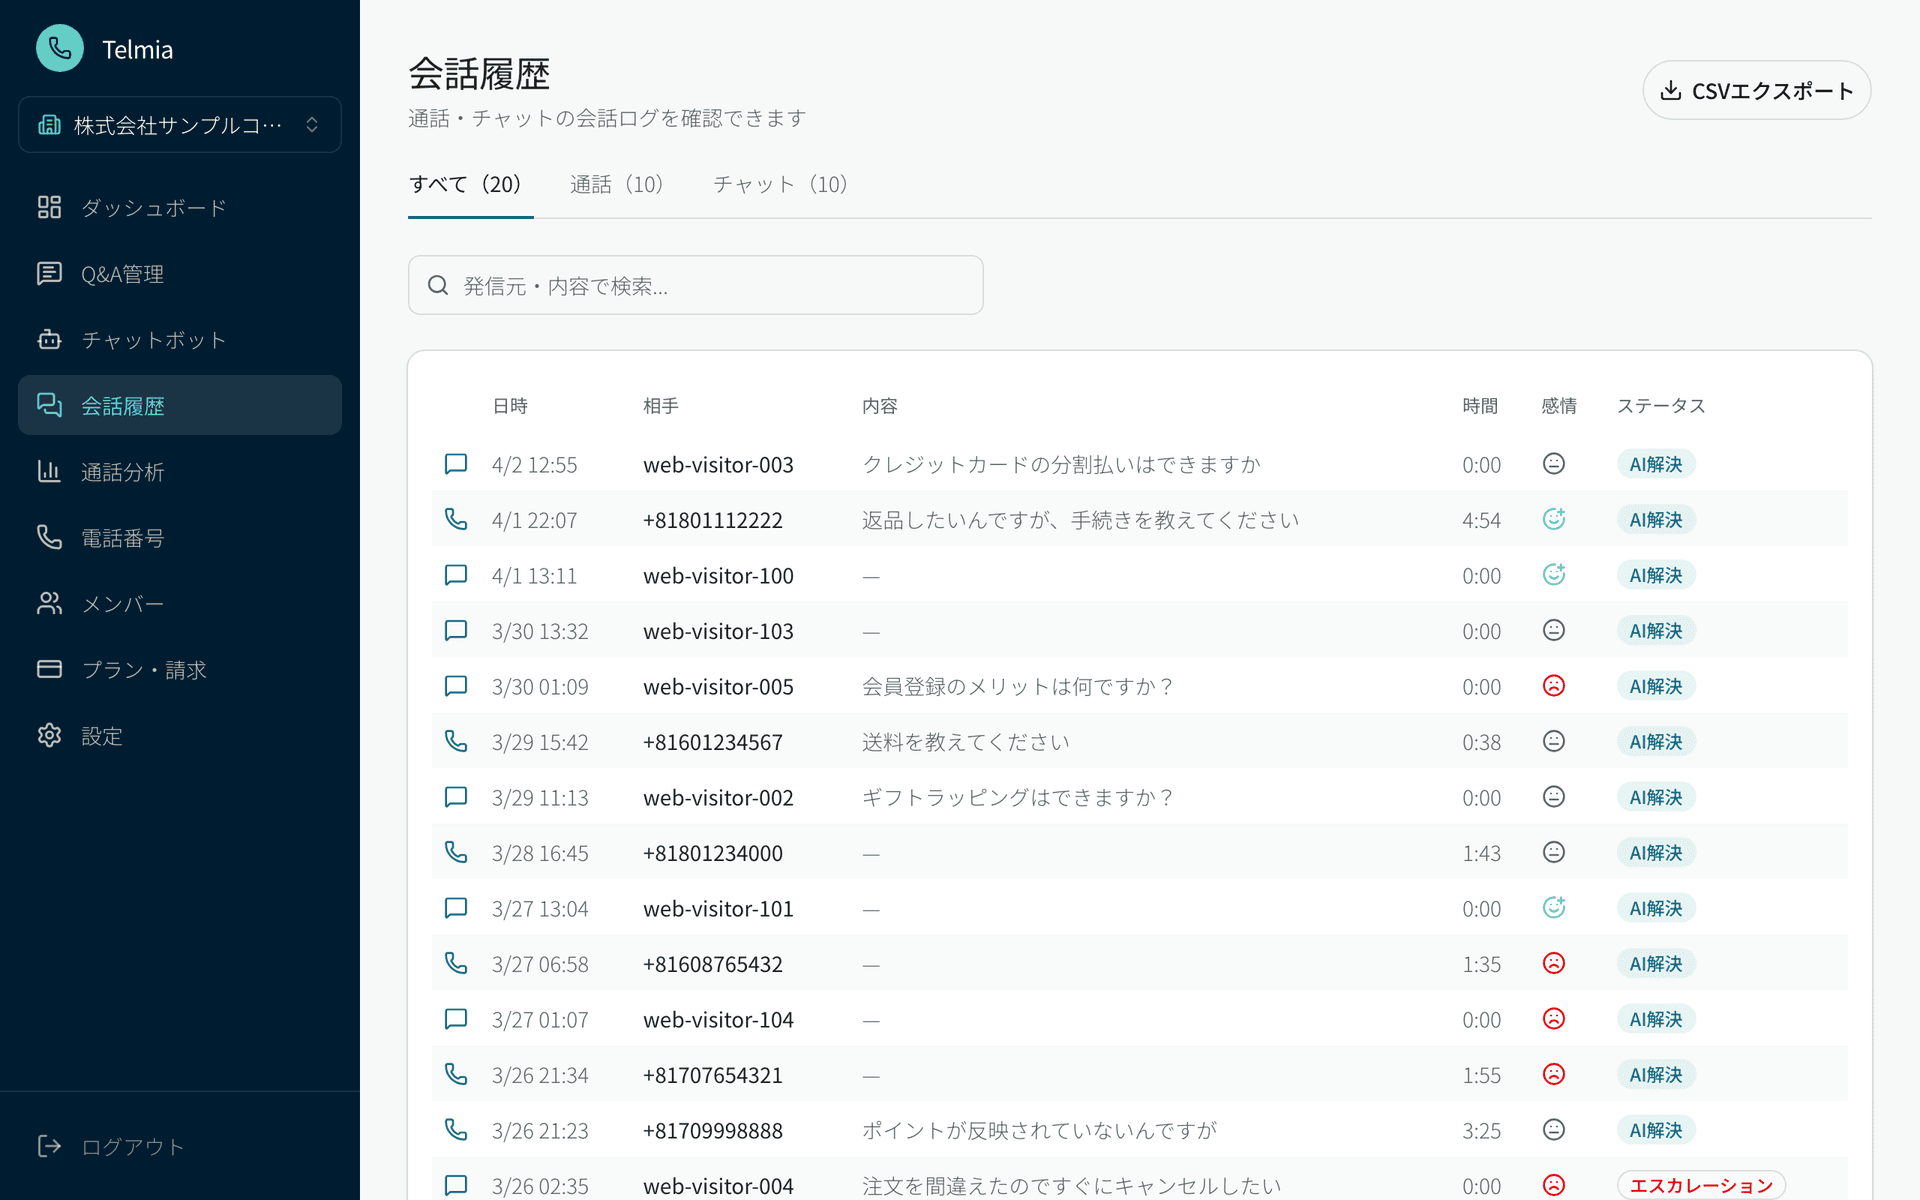Switch to the 通話 tab

click(616, 184)
